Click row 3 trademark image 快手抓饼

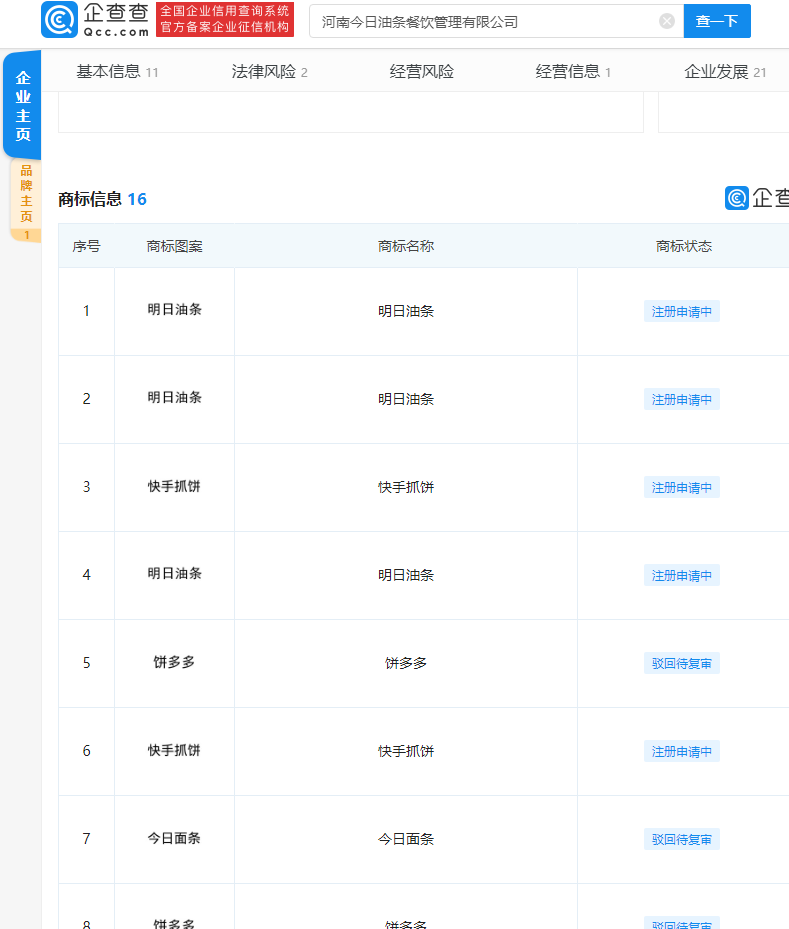pos(175,486)
